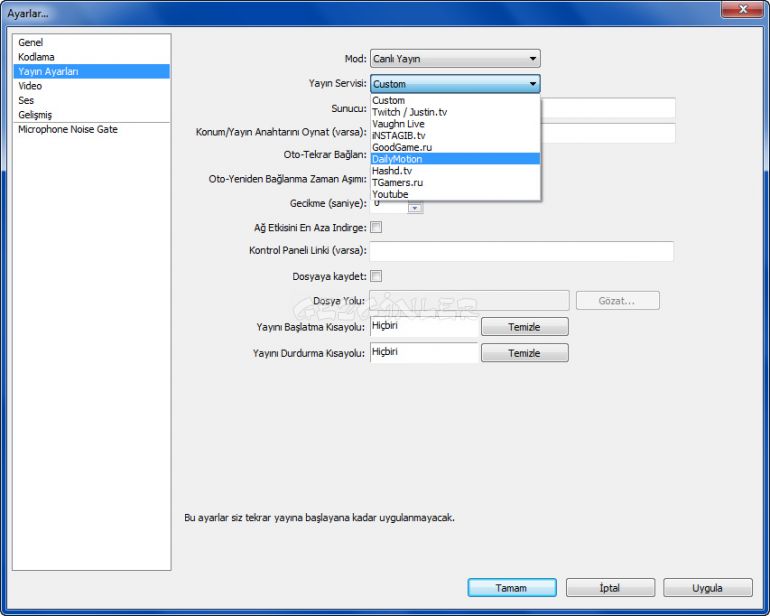The image size is (770, 616).
Task: Focus the Yayını Durdurma Kısayolu hotkey field
Action: (424, 353)
